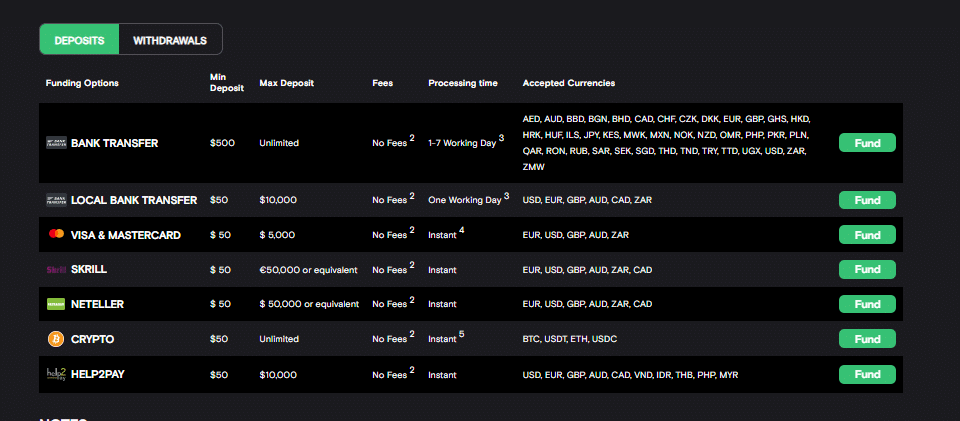Switch to the Deposits tab
960x421 pixels.
[x=79, y=41]
